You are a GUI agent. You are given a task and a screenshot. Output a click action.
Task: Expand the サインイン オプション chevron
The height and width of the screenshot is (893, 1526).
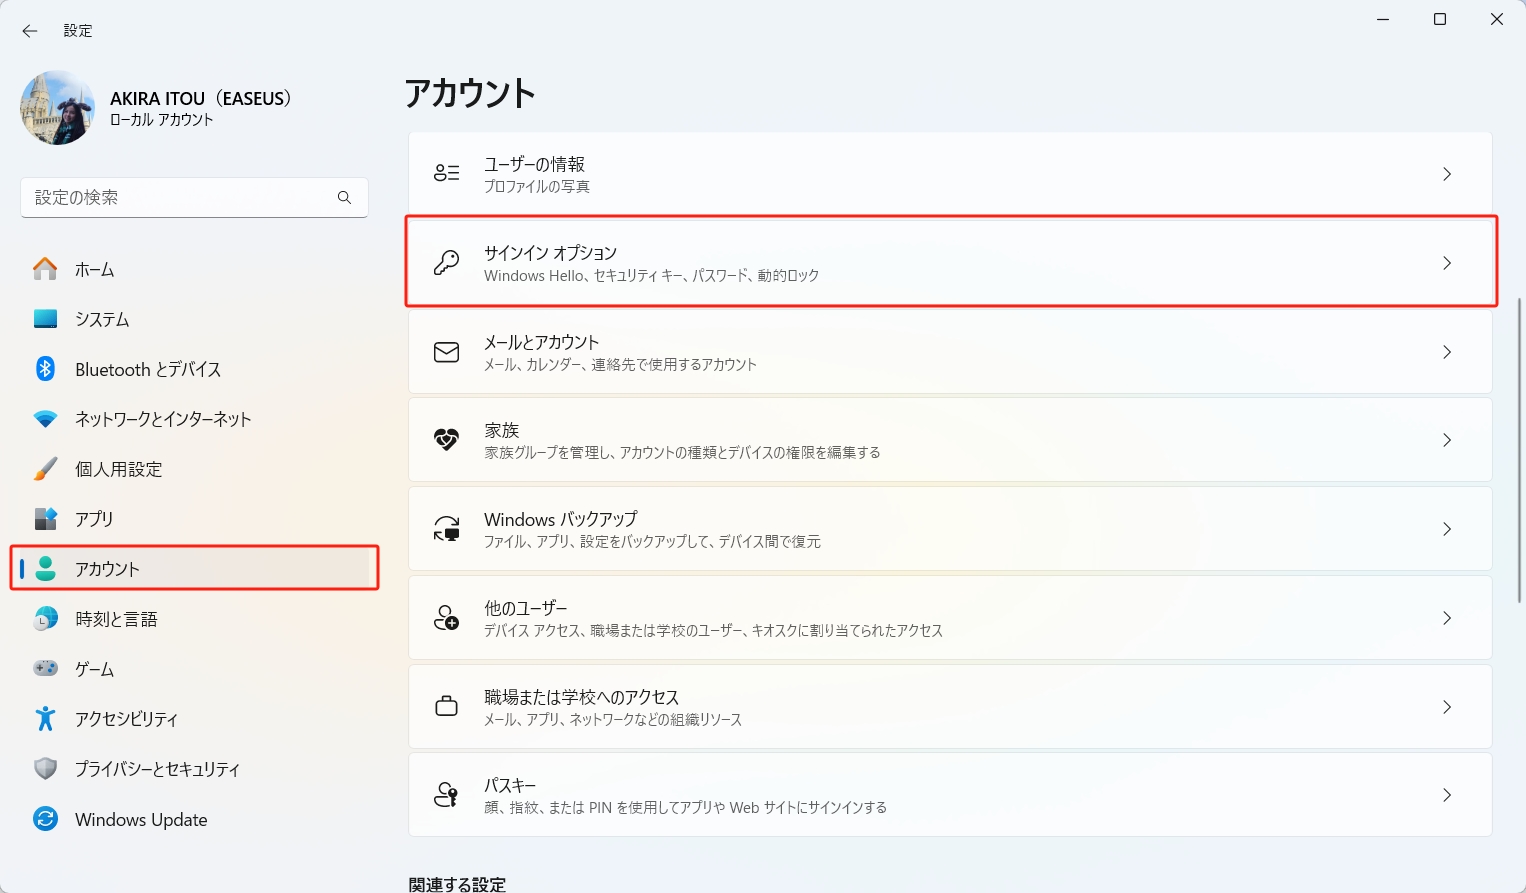coord(1446,262)
